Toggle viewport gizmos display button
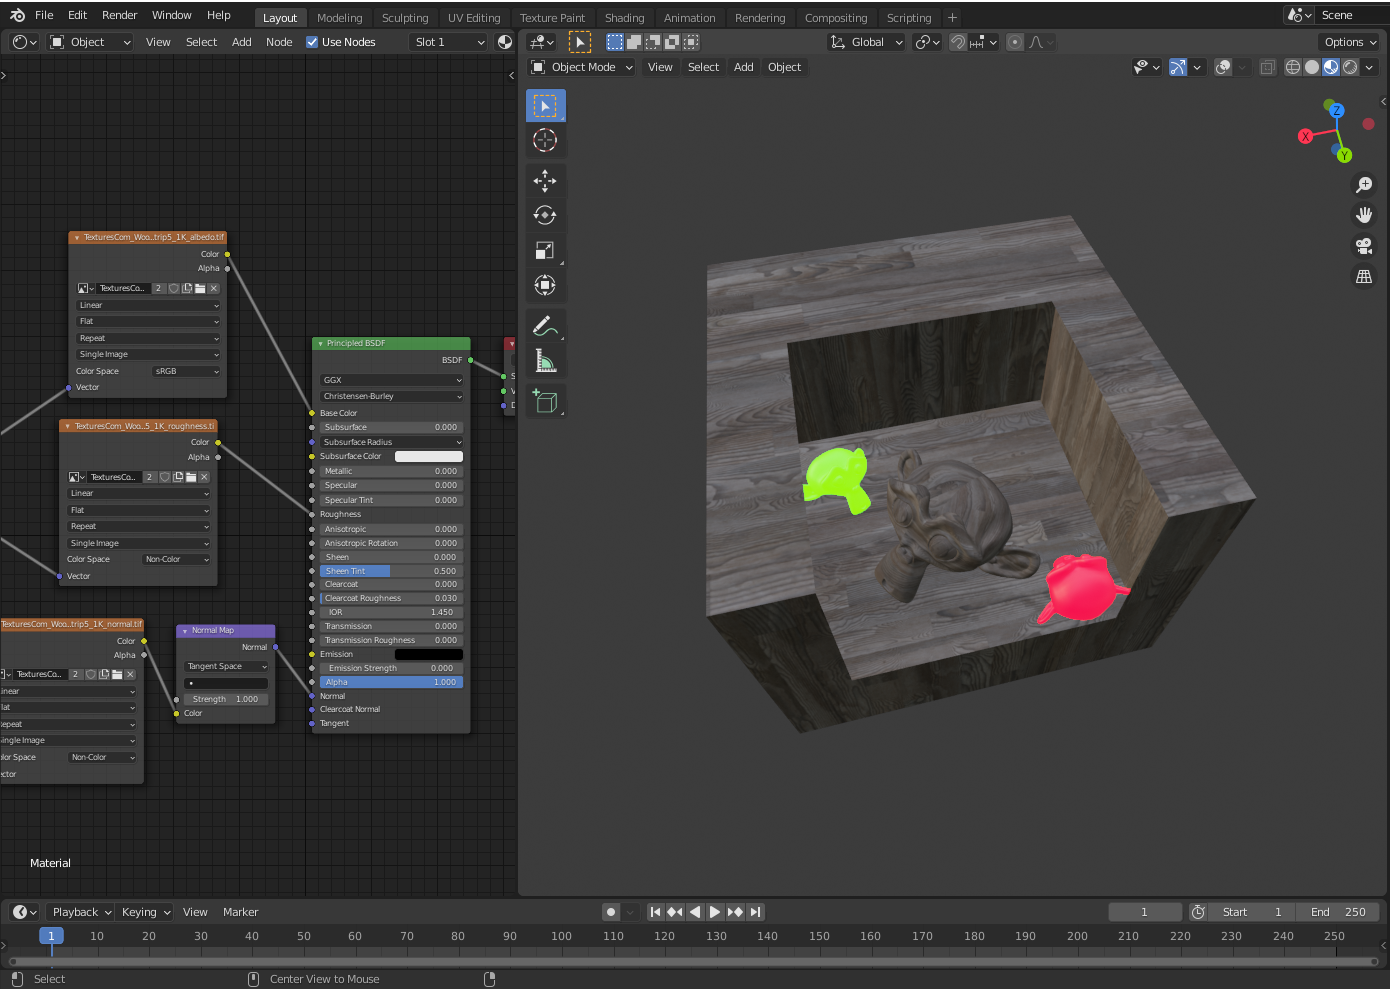The height and width of the screenshot is (989, 1390). [1179, 67]
